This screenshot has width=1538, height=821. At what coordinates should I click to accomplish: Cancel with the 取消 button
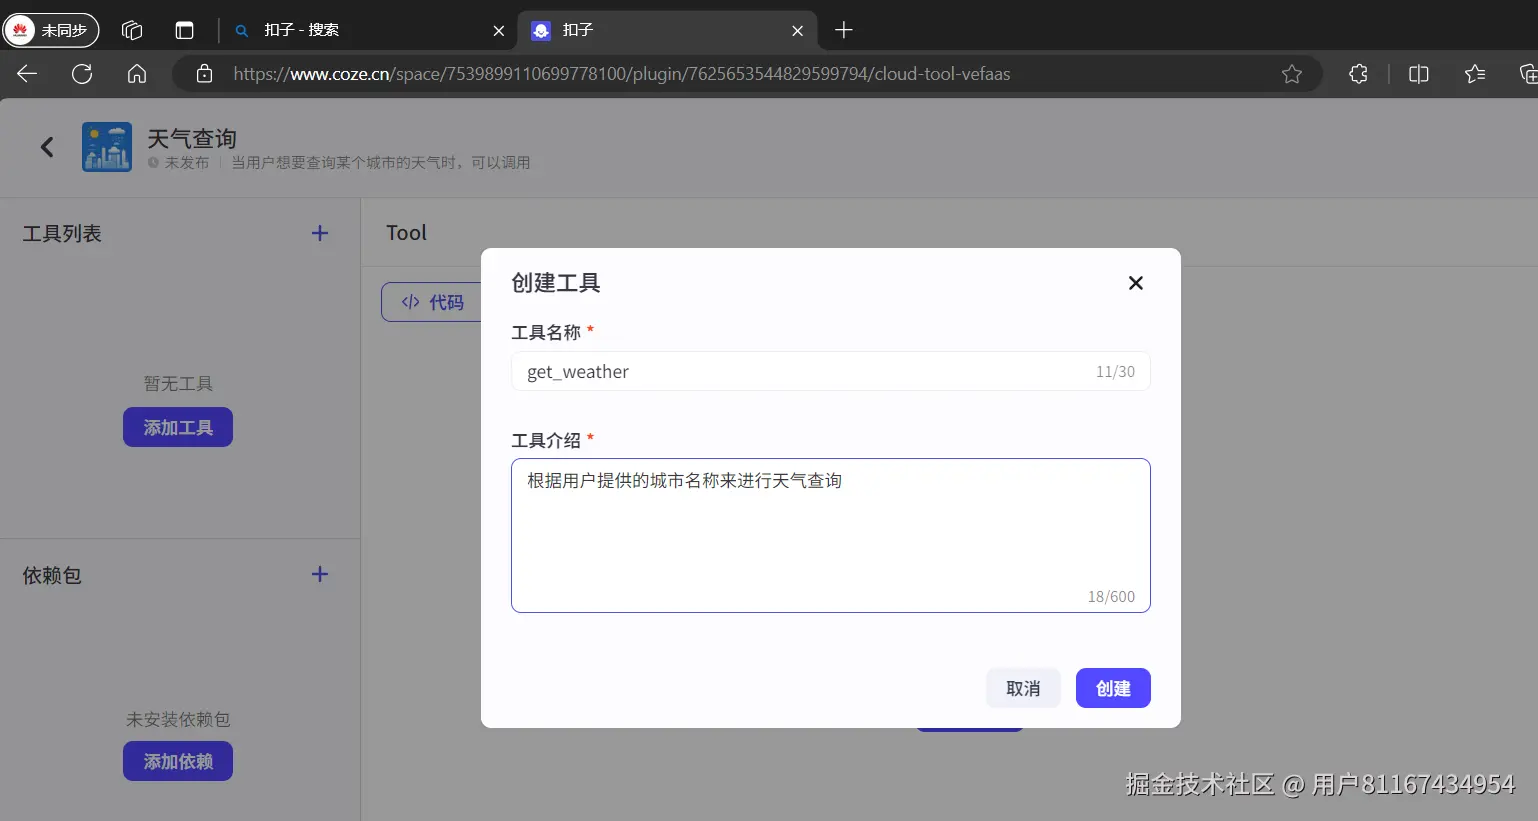(x=1023, y=688)
